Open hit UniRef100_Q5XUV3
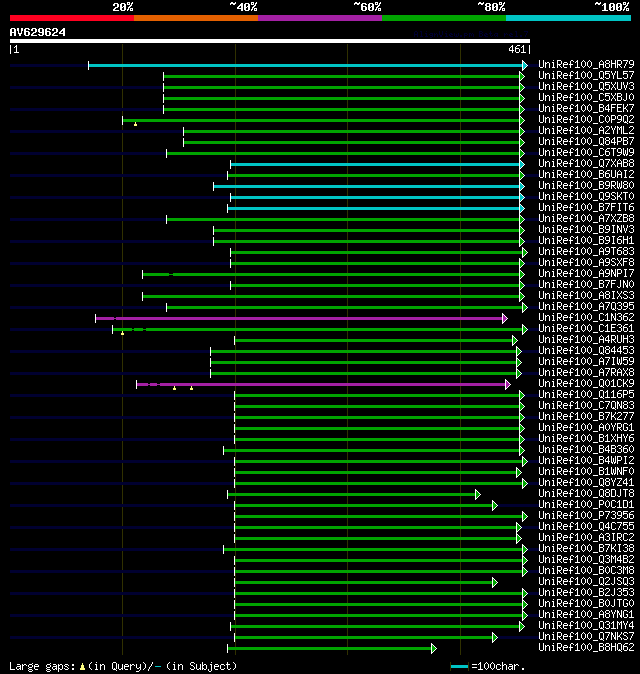This screenshot has width=640, height=674. 586,86
